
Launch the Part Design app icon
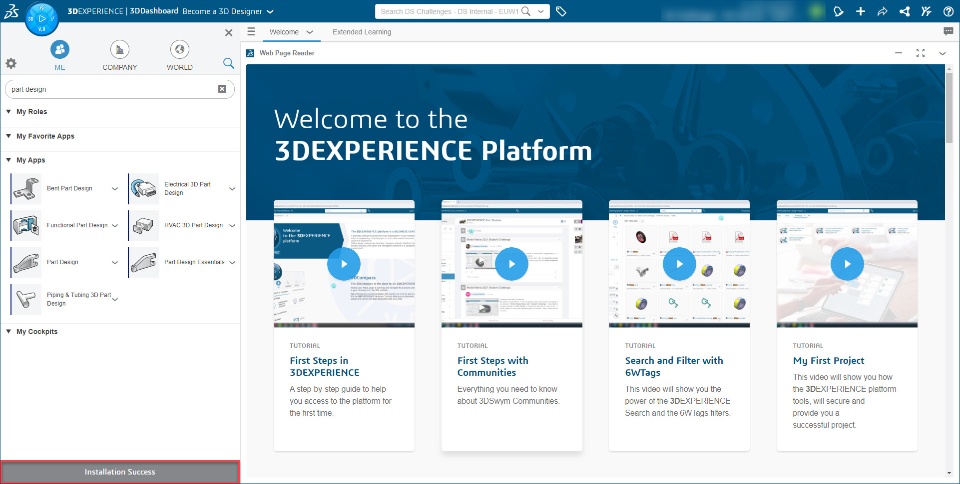coord(26,262)
